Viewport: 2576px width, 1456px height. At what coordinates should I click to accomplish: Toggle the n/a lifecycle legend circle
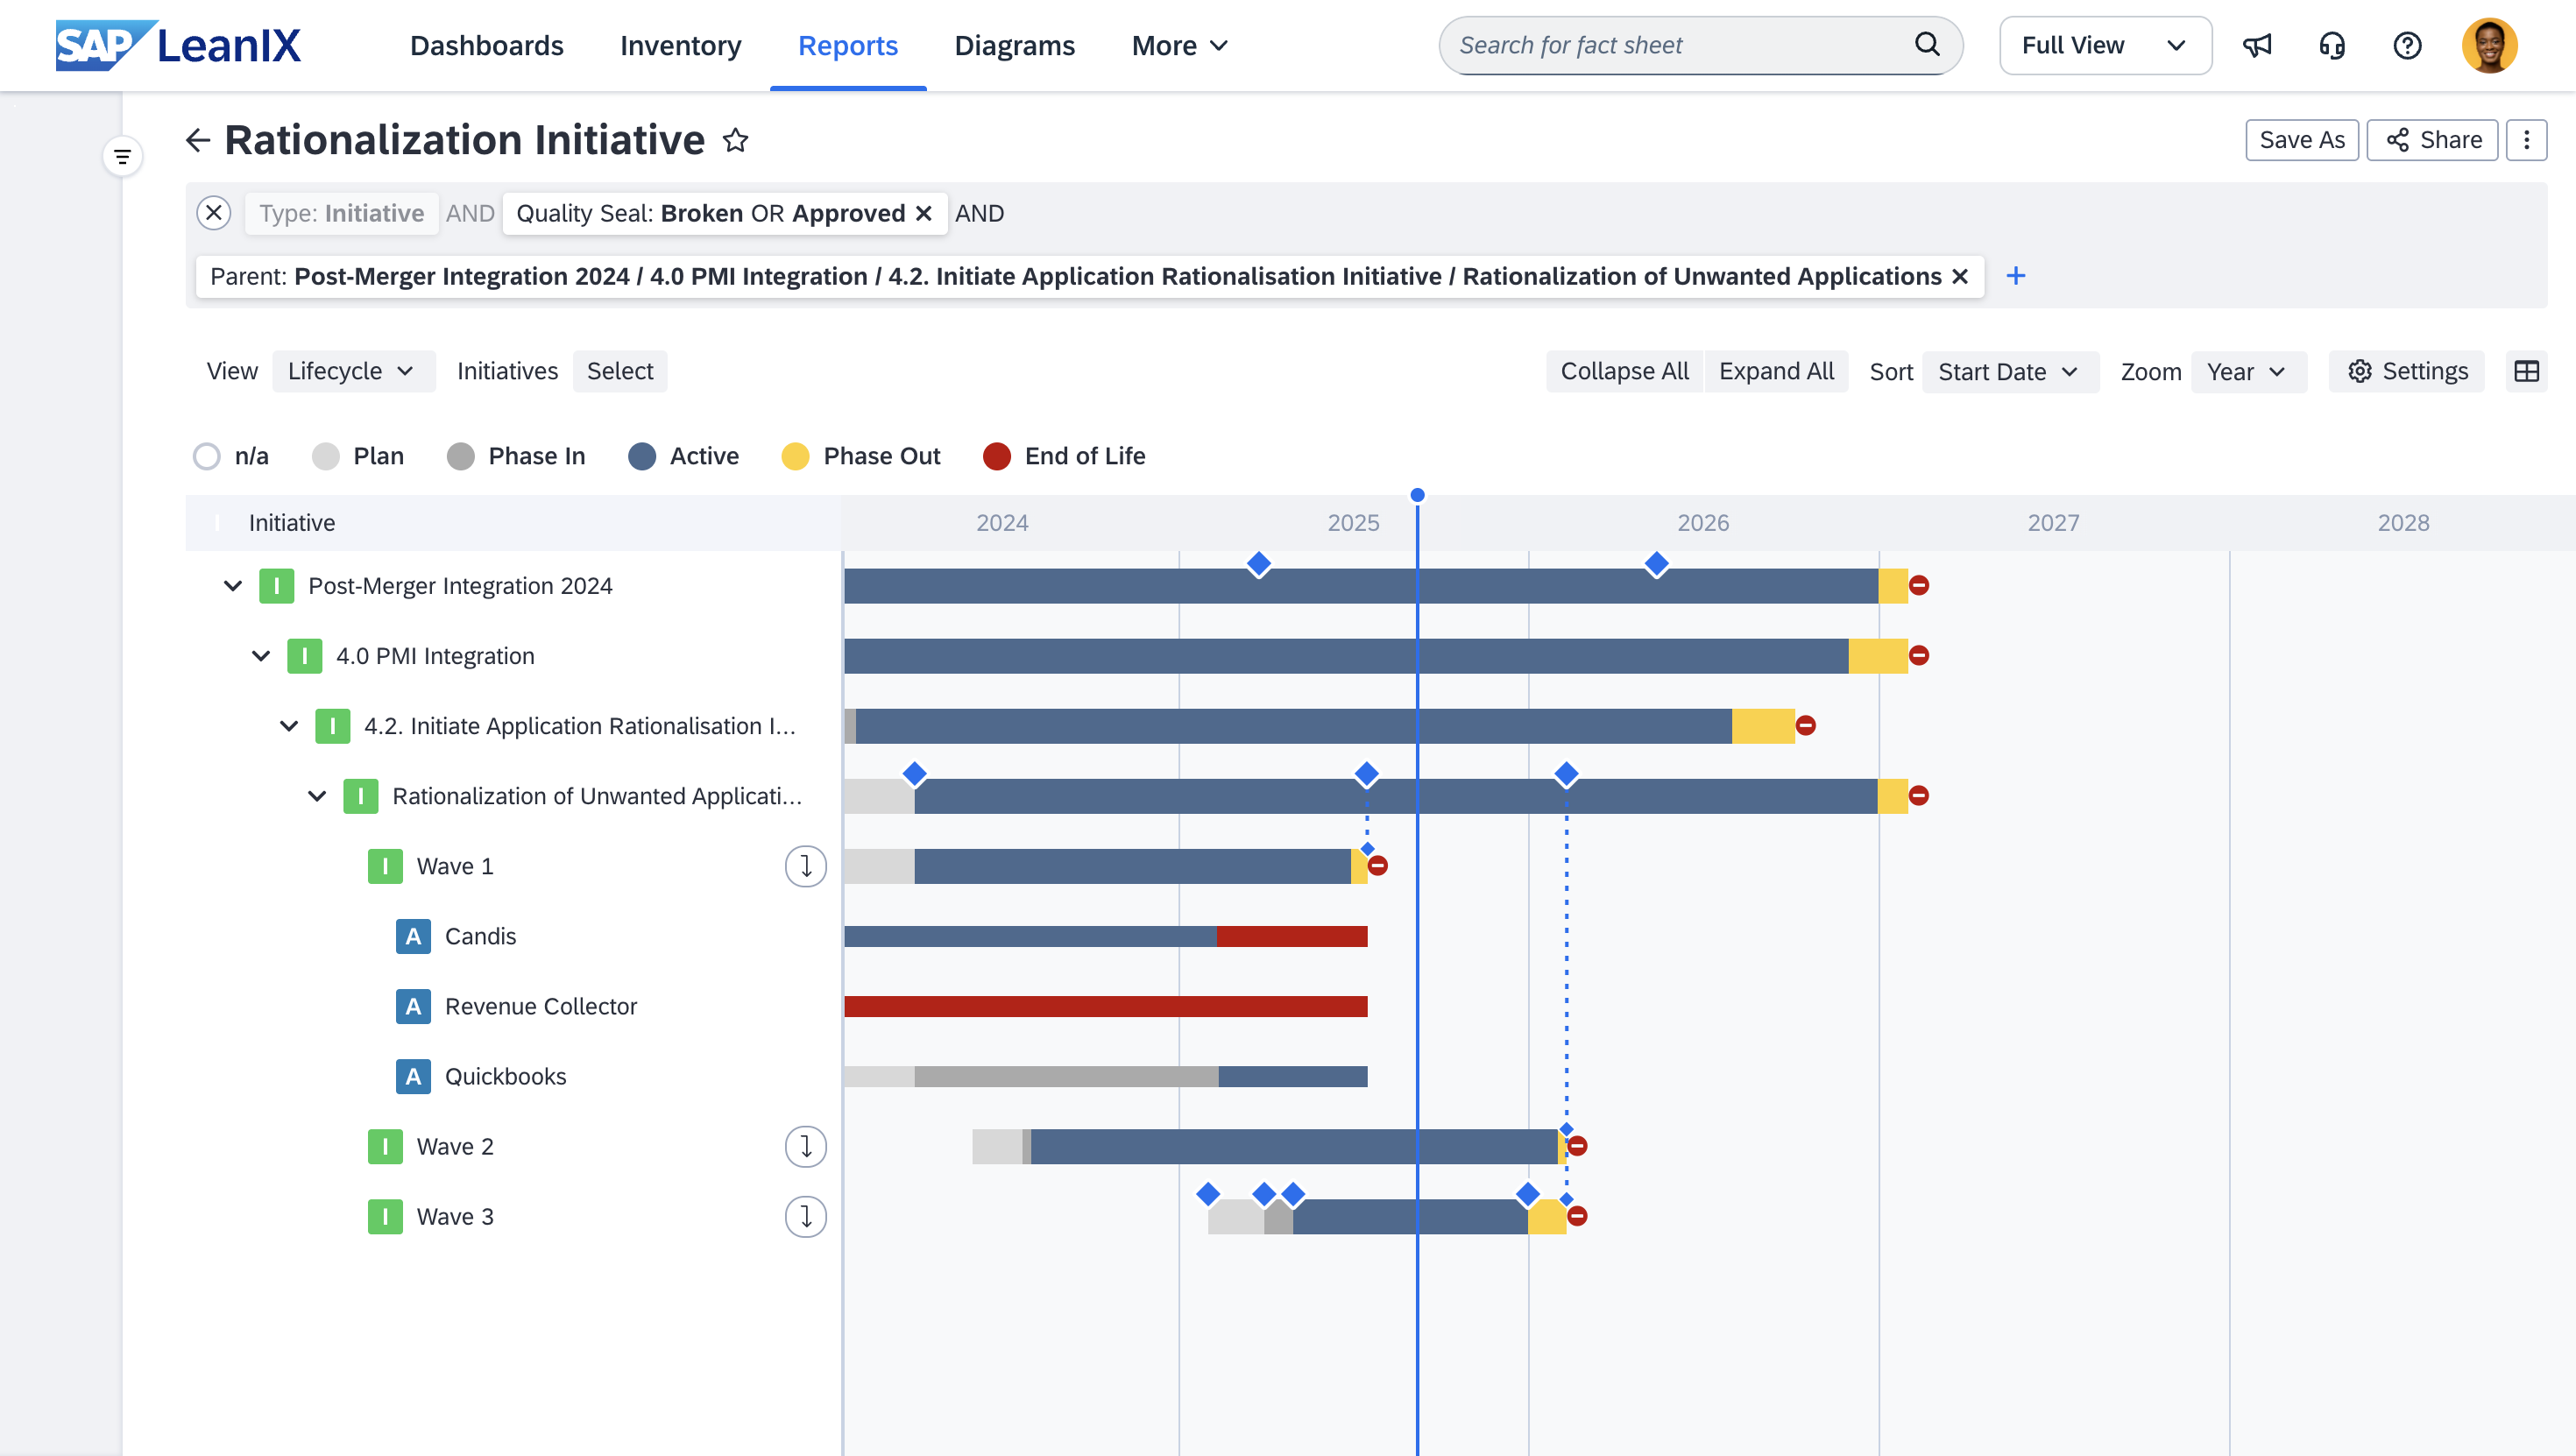(x=207, y=457)
